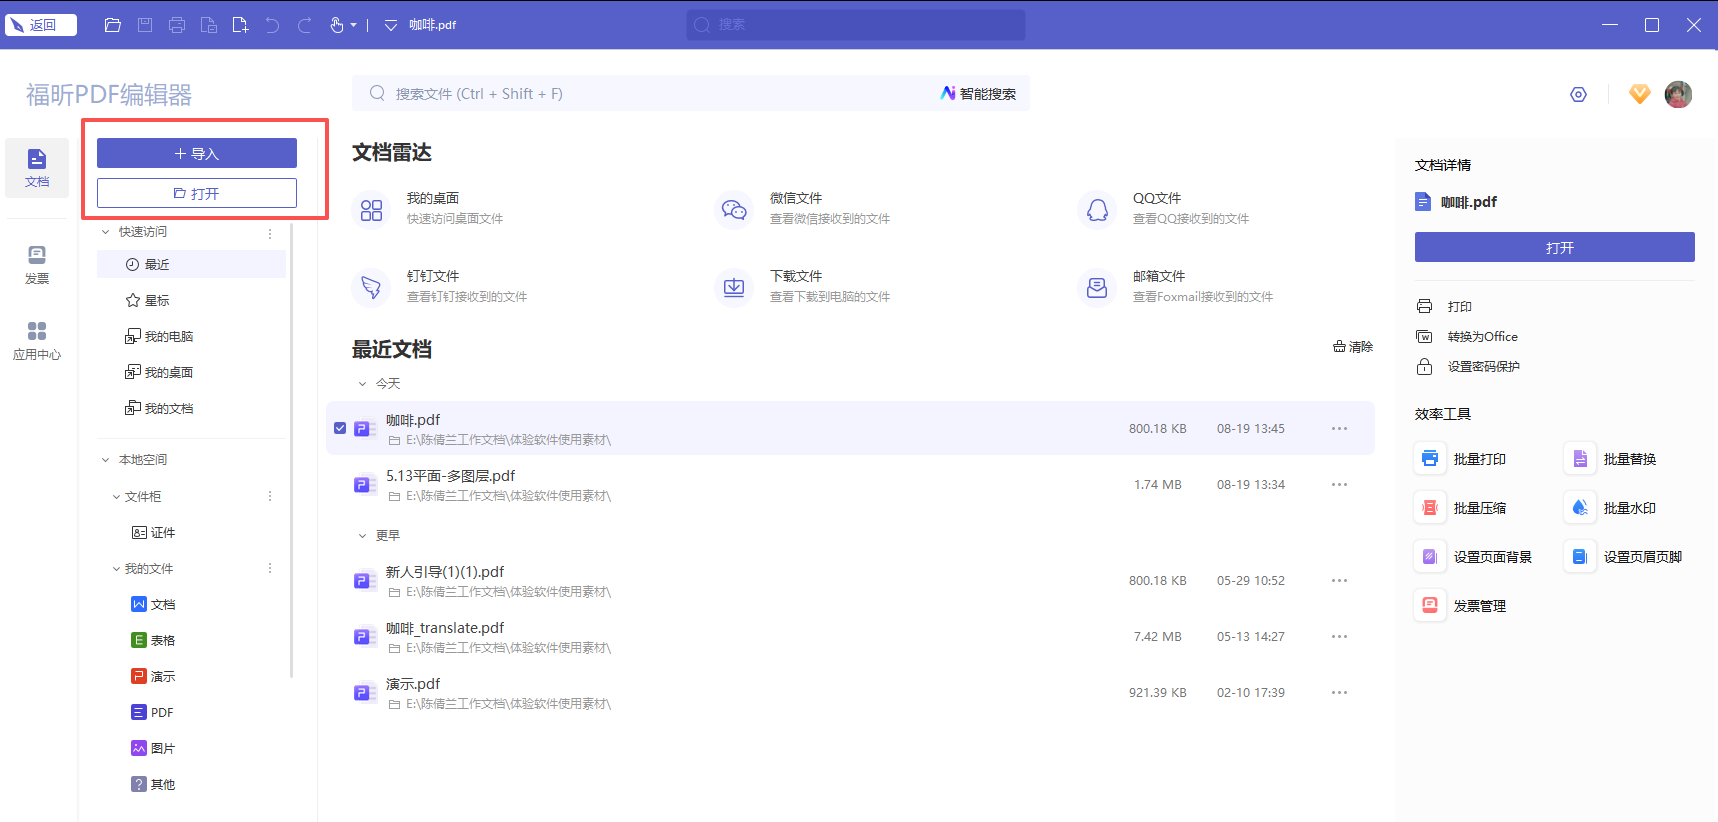Open file via title bar folder icon
Screen dimensions: 1718x822
[113, 25]
